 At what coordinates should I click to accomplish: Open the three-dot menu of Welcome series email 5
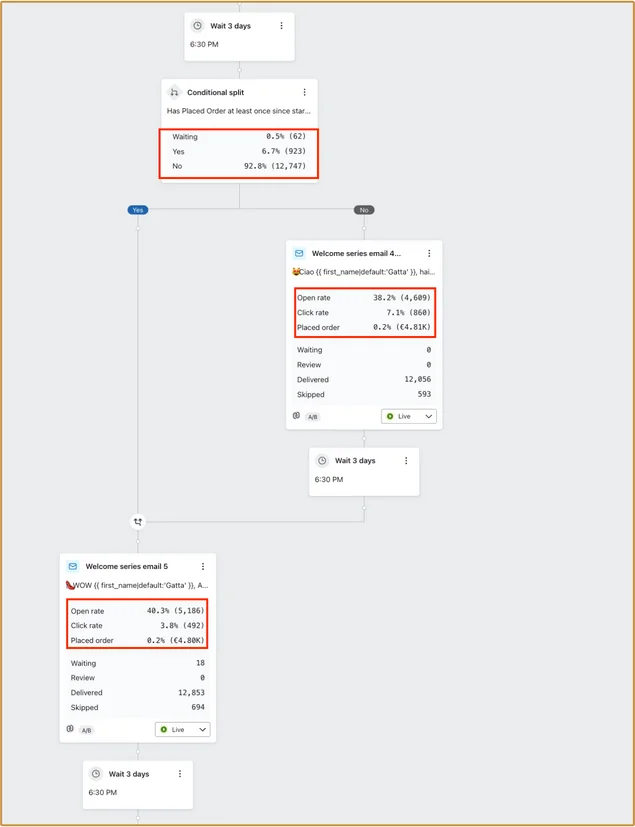tap(203, 566)
